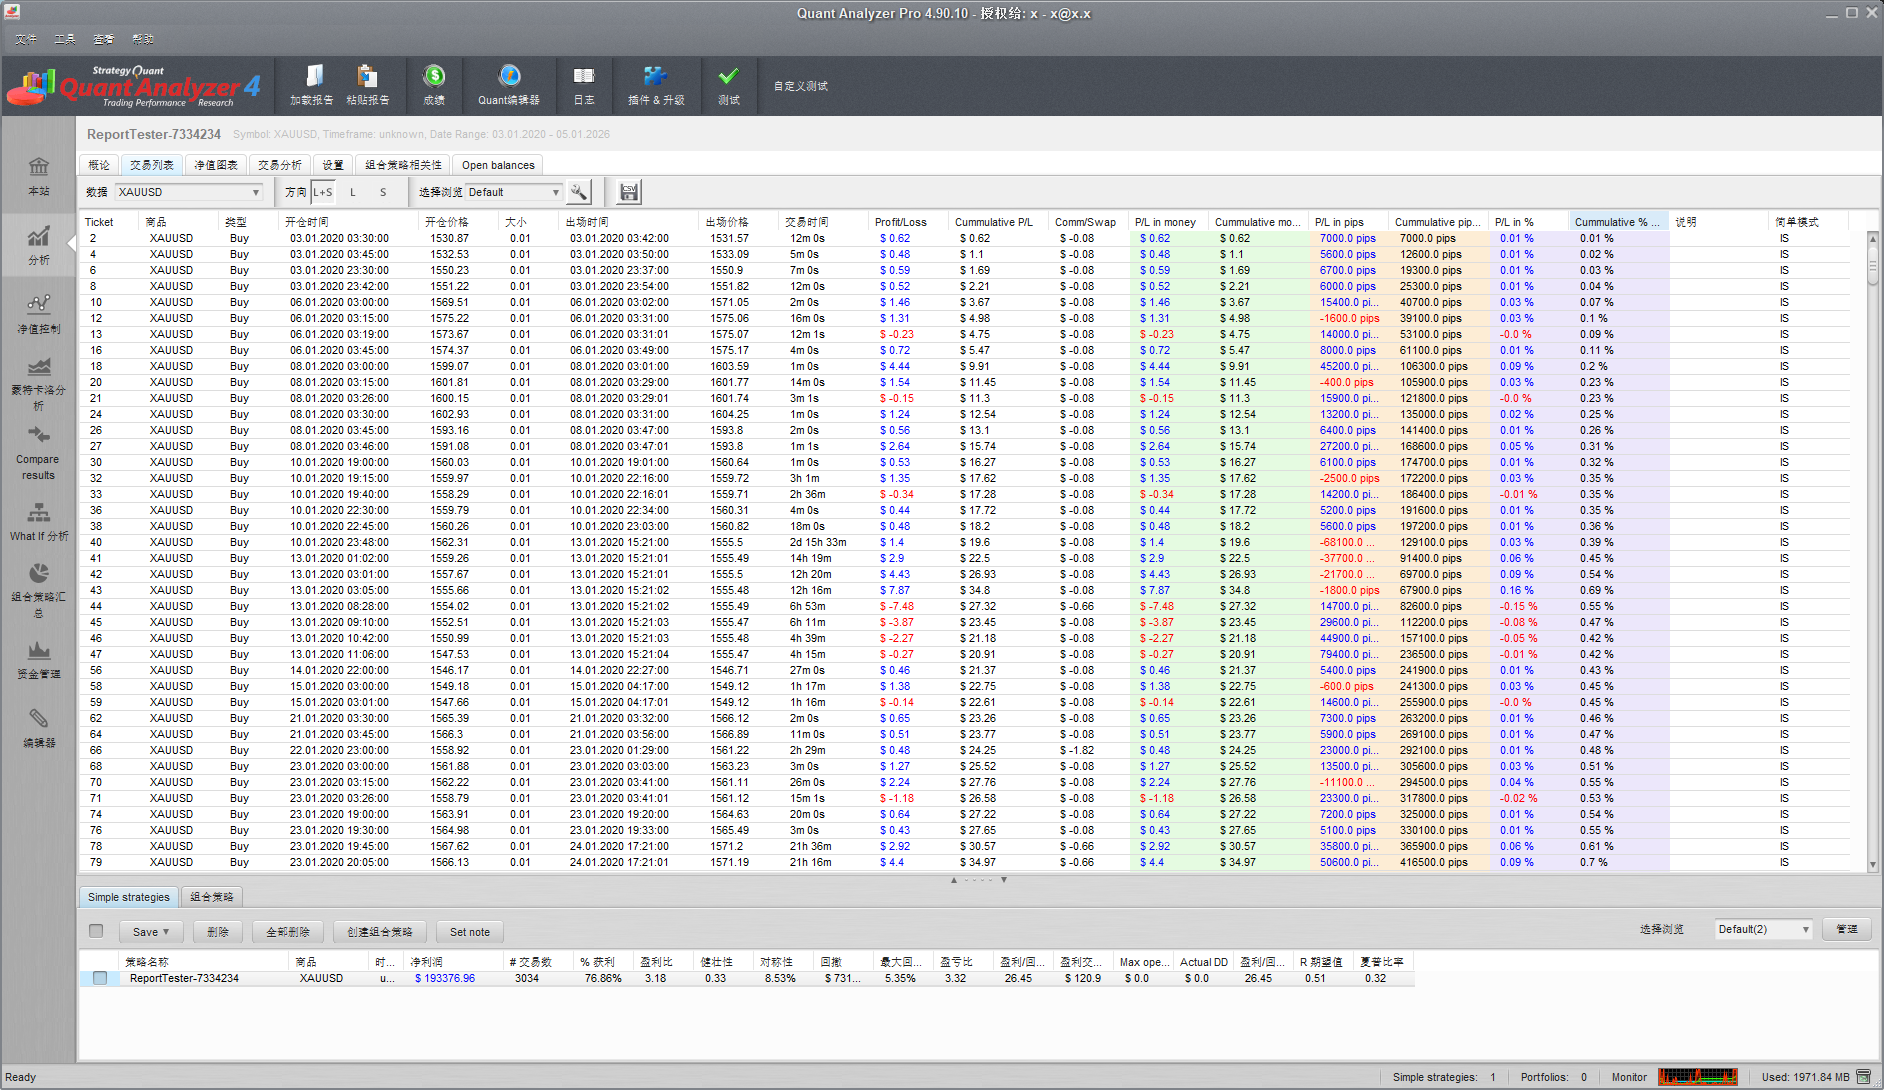
Task: Click the 全部删除 delete all button
Action: 288,932
